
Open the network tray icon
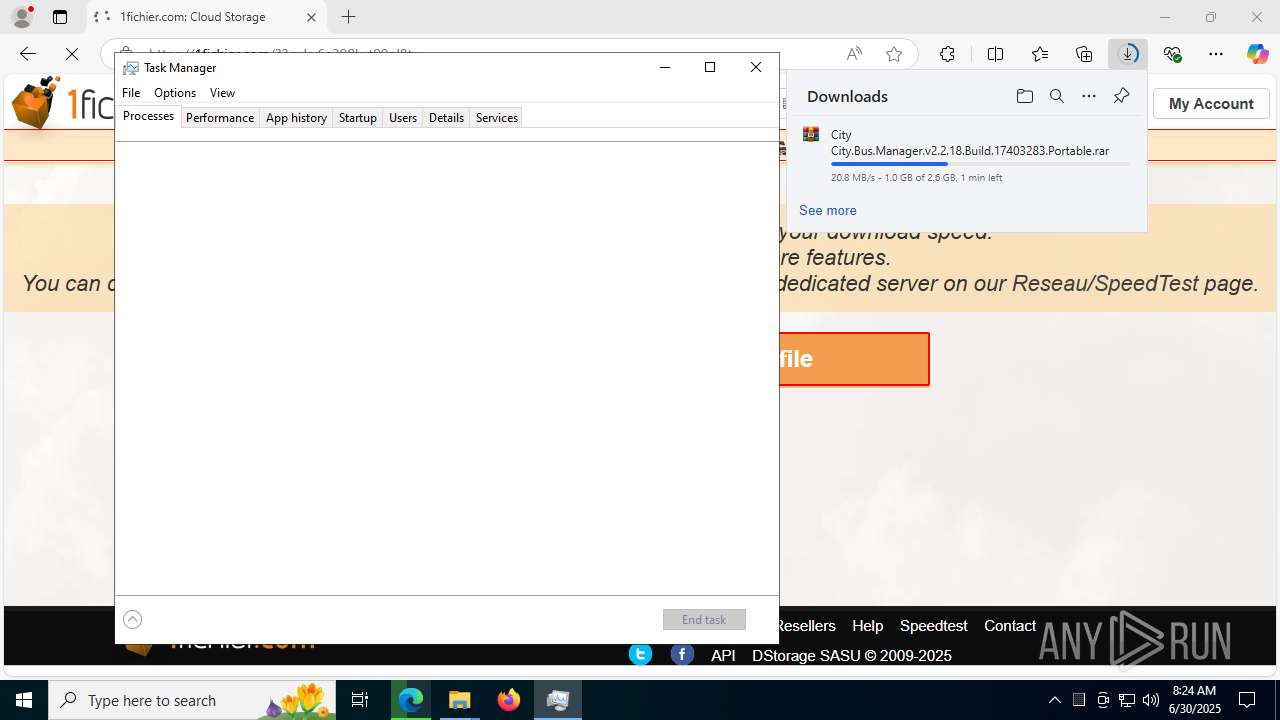click(1127, 700)
